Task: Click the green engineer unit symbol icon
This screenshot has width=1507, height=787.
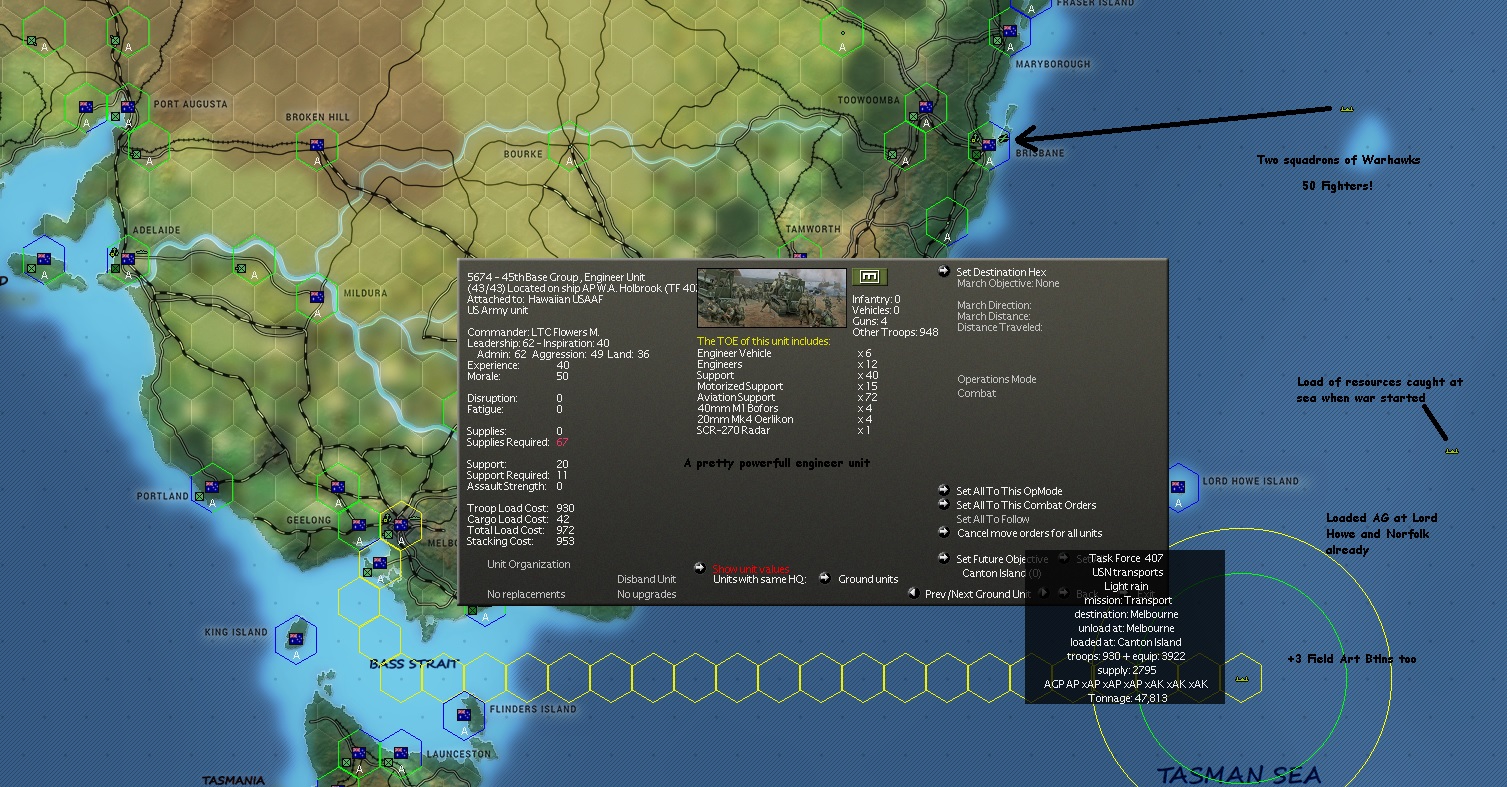Action: point(870,276)
